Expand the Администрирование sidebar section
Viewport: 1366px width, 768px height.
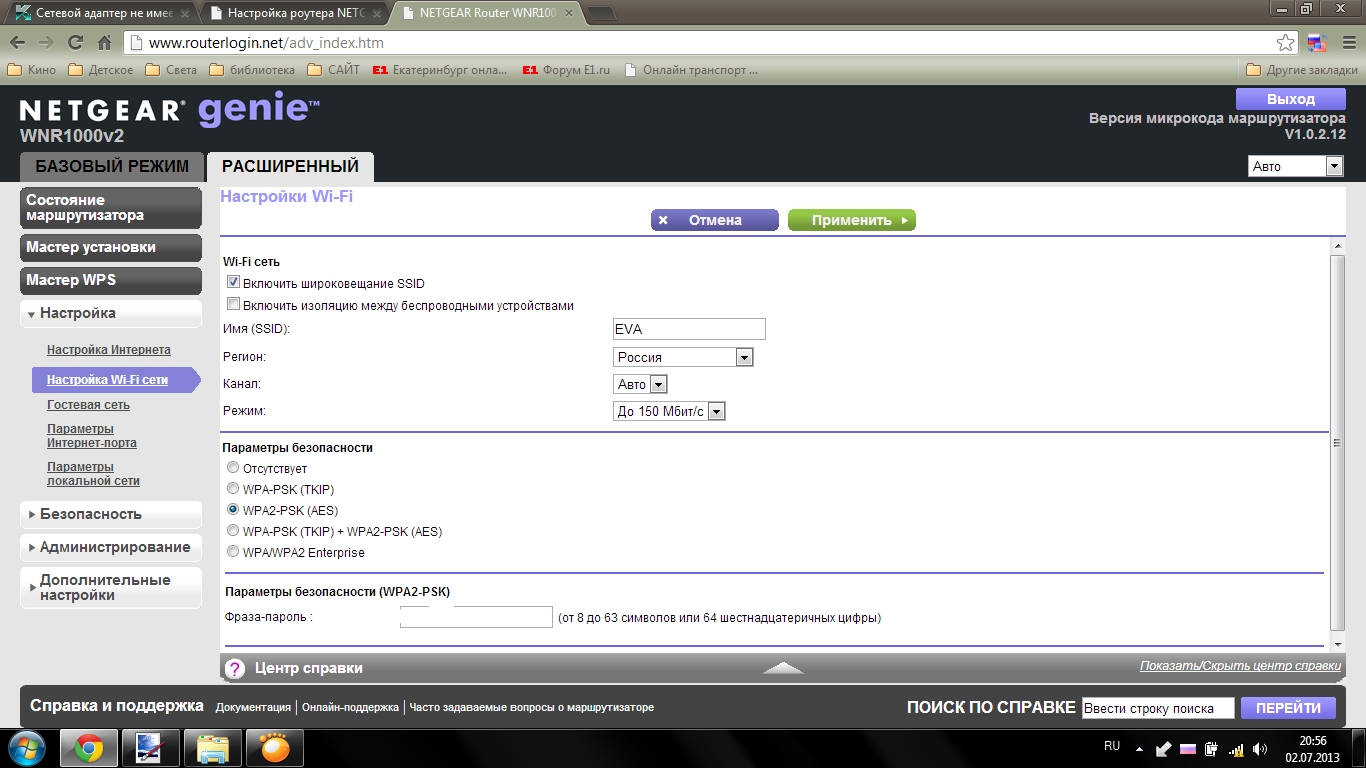tap(110, 547)
